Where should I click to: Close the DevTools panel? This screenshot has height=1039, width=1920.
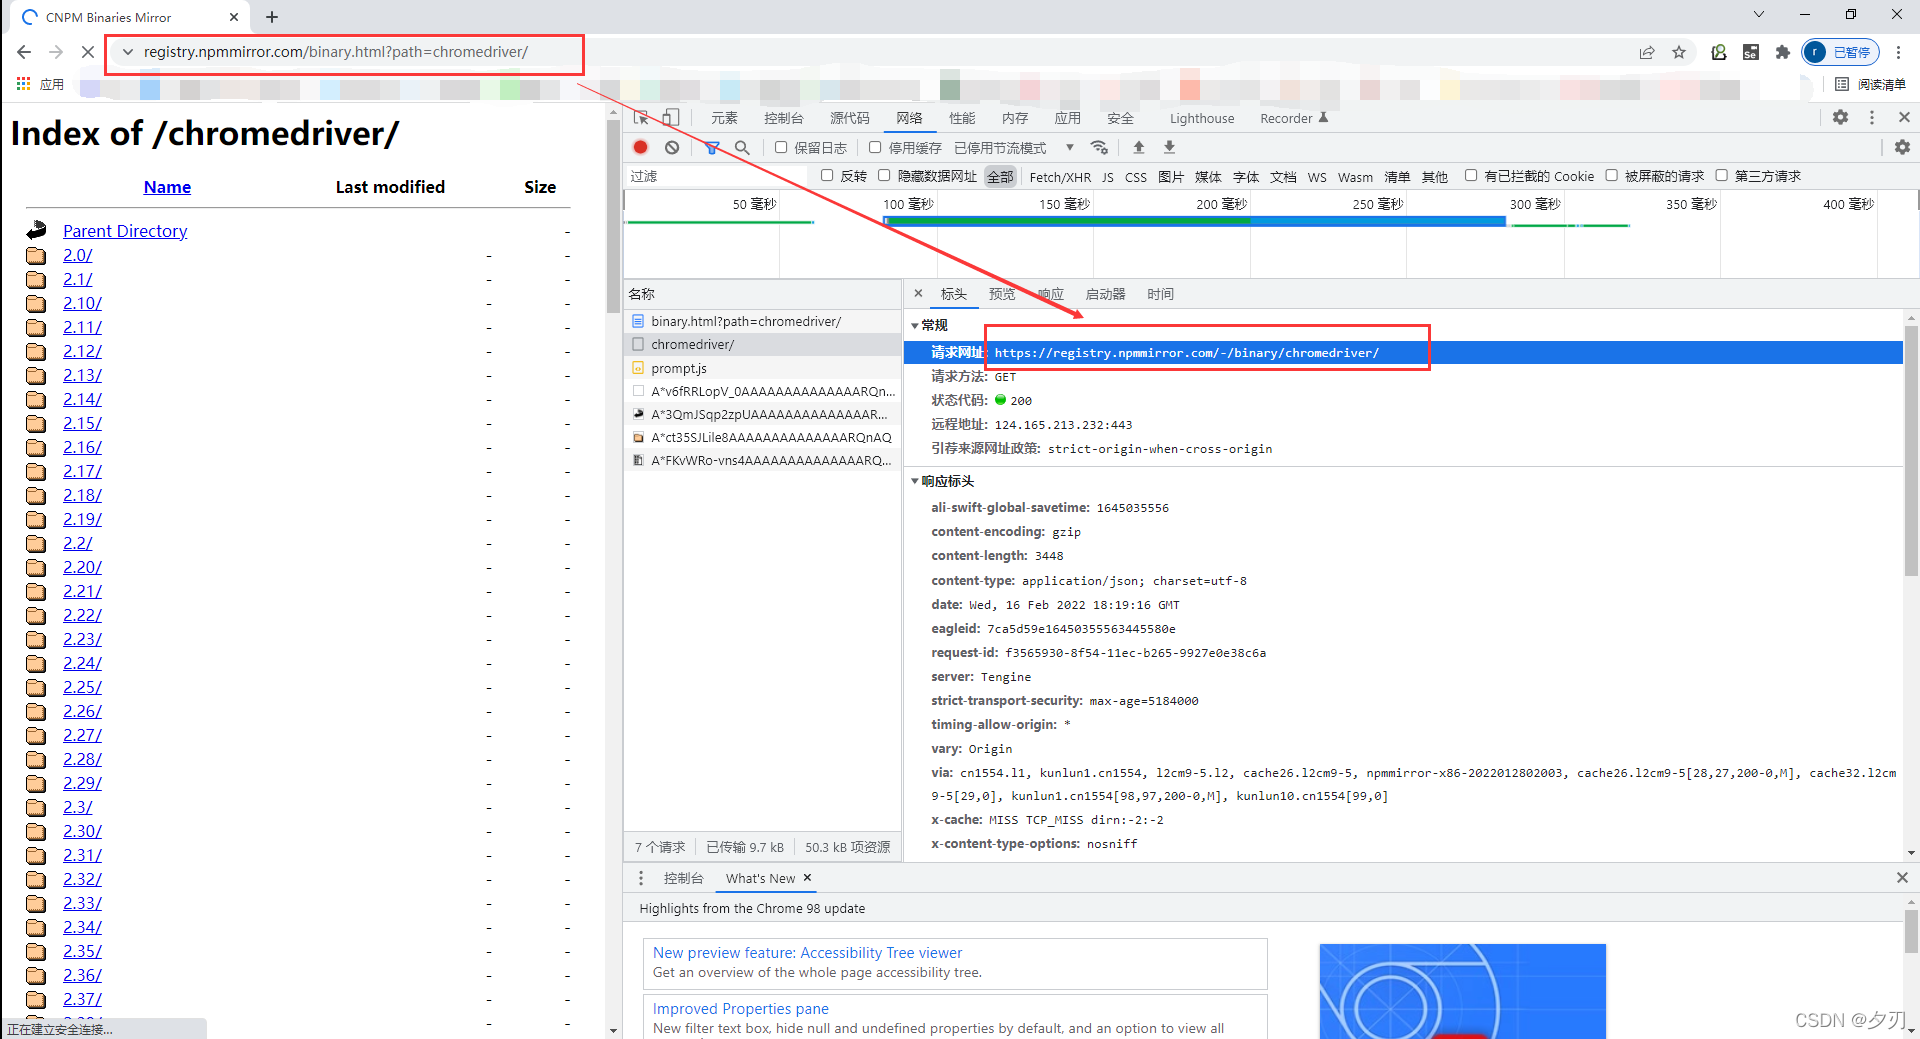(1904, 117)
